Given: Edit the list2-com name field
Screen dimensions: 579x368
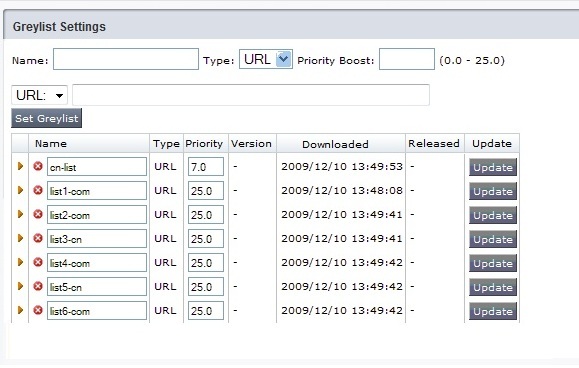Looking at the screenshot, I should click(97, 215).
